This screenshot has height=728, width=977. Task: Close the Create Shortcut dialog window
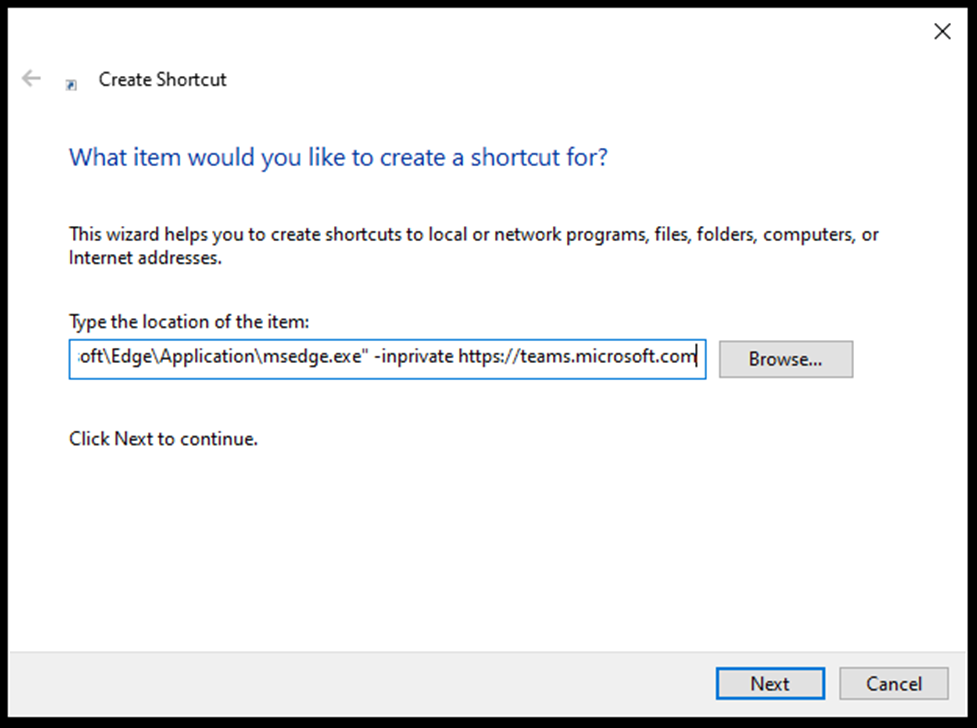[941, 32]
